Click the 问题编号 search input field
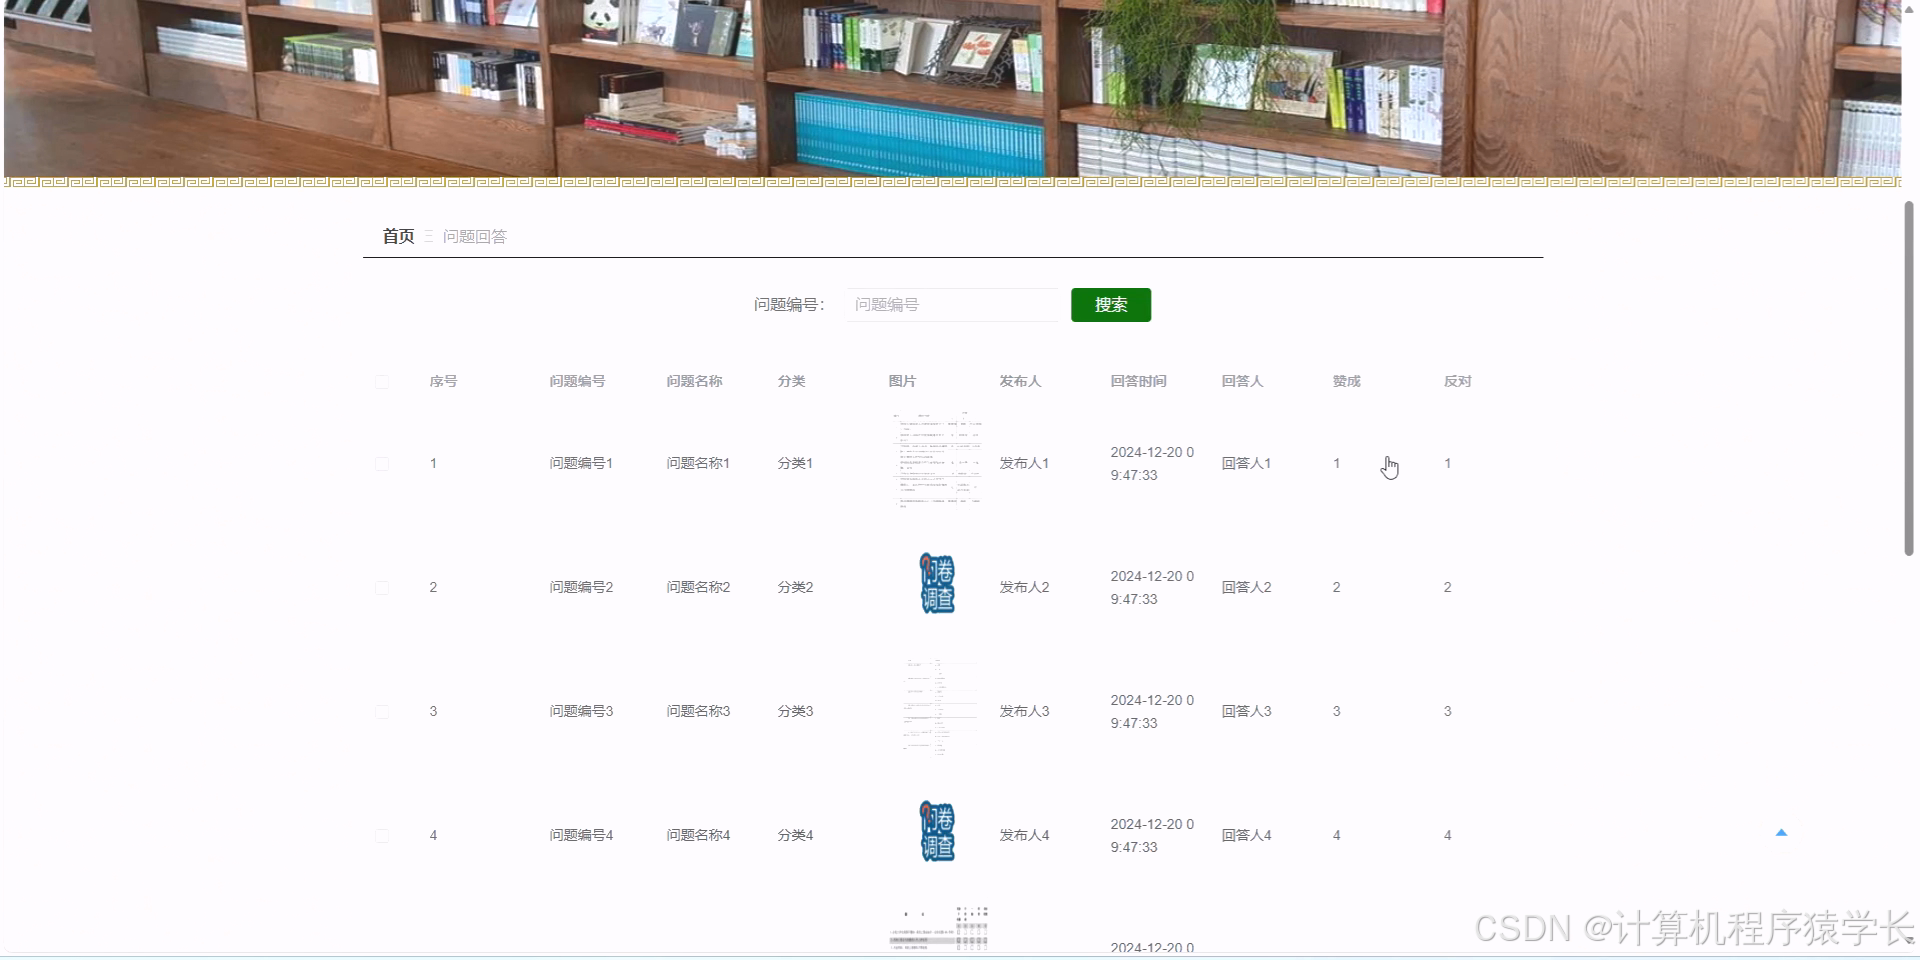This screenshot has width=1920, height=960. (950, 304)
